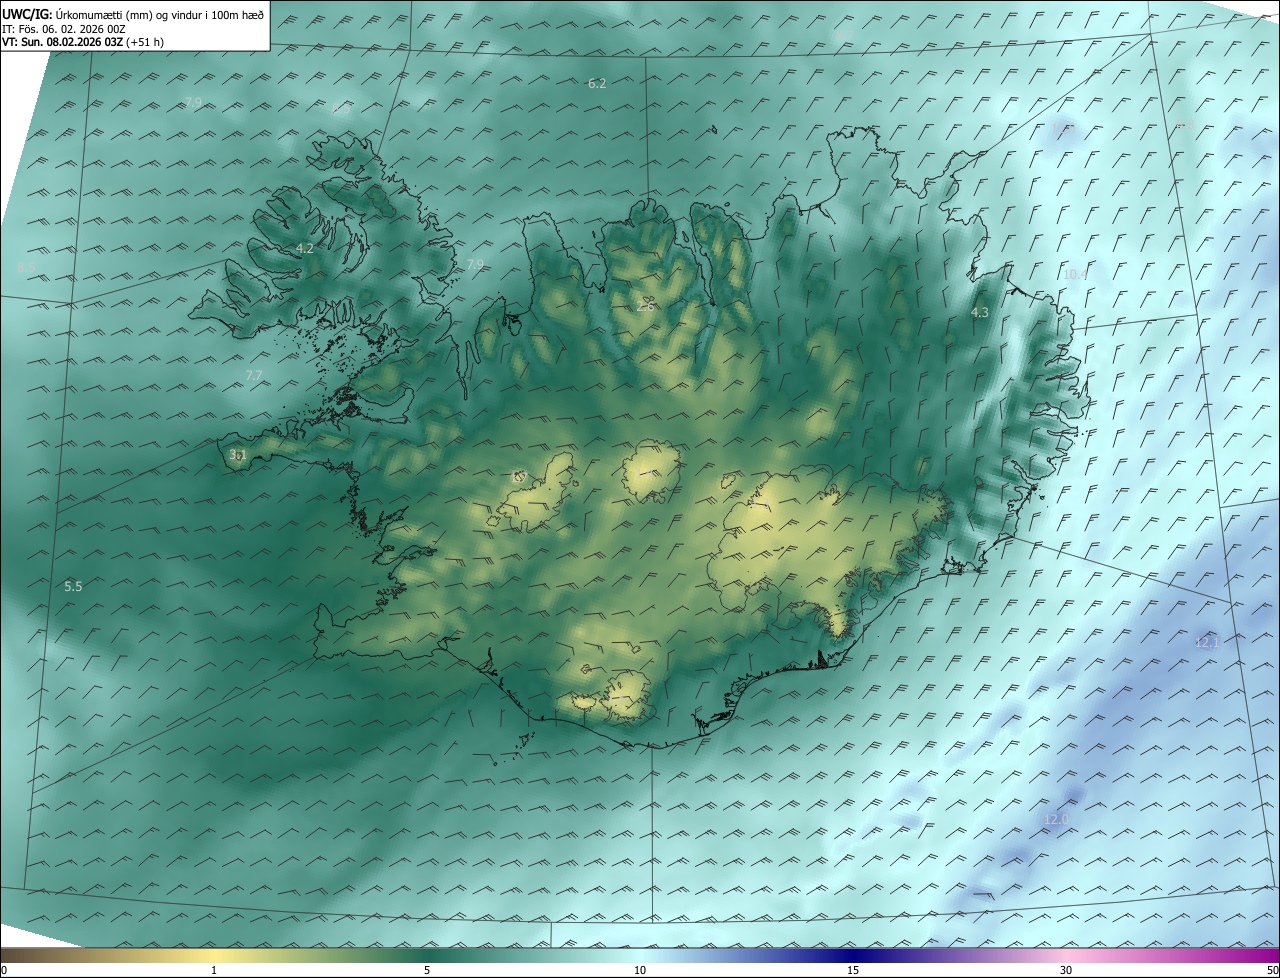1280x978 pixels.
Task: Click the 2.6 value in north Iceland
Action: [646, 306]
